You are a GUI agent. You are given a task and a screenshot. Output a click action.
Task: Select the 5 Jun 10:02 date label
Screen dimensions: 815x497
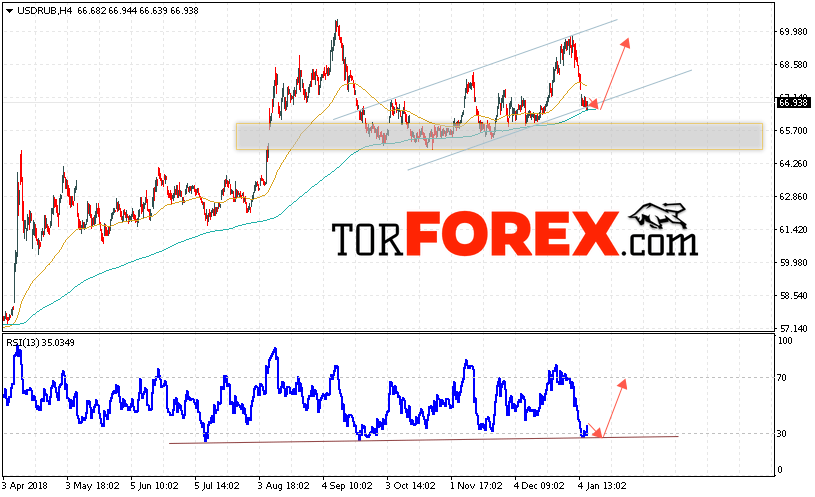click(154, 486)
